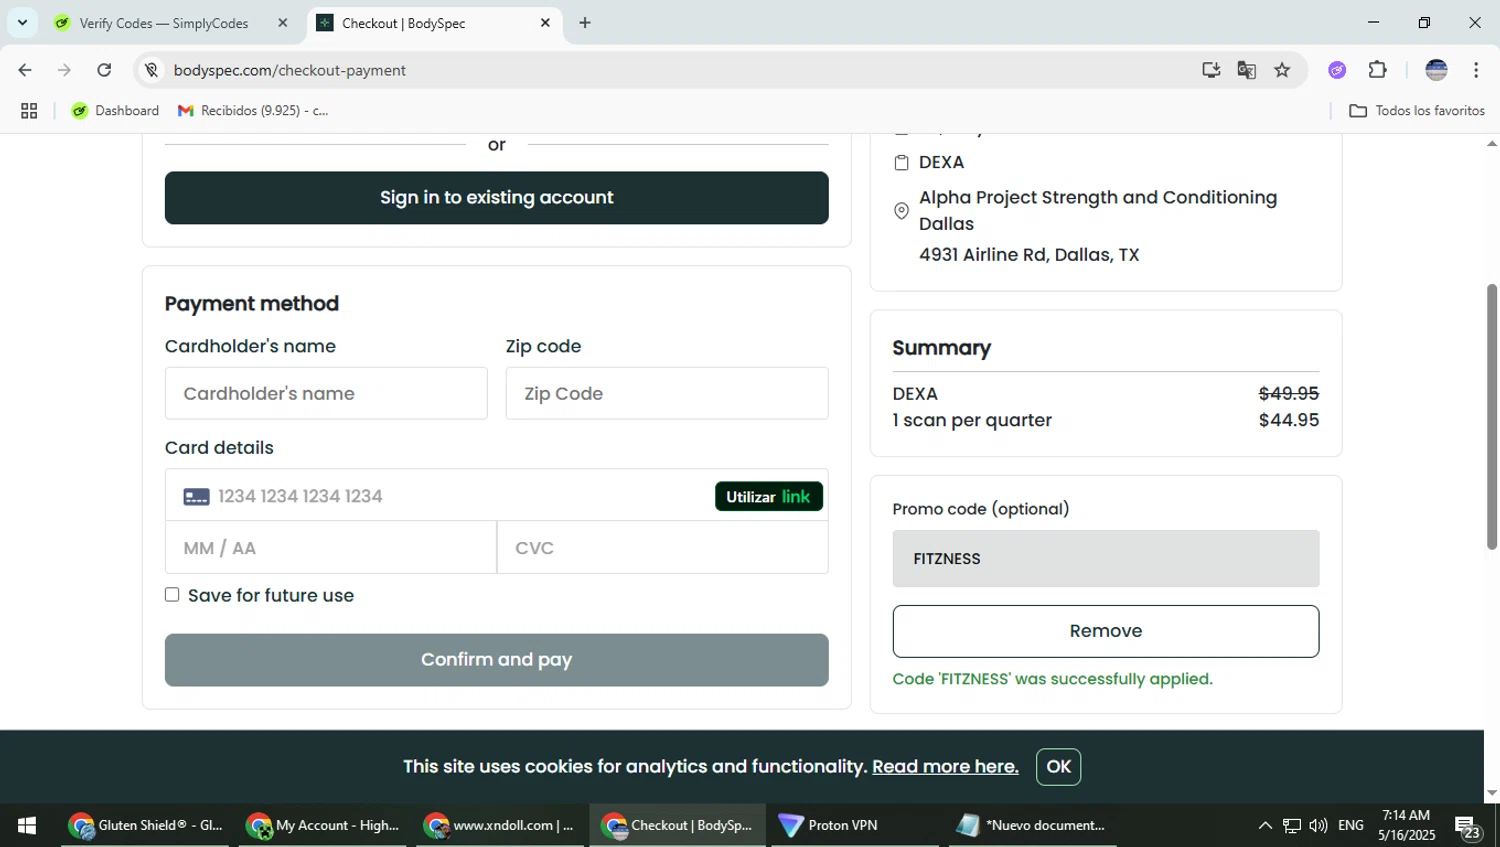Image resolution: width=1500 pixels, height=847 pixels.
Task: Click the browser forward arrow
Action: (x=64, y=70)
